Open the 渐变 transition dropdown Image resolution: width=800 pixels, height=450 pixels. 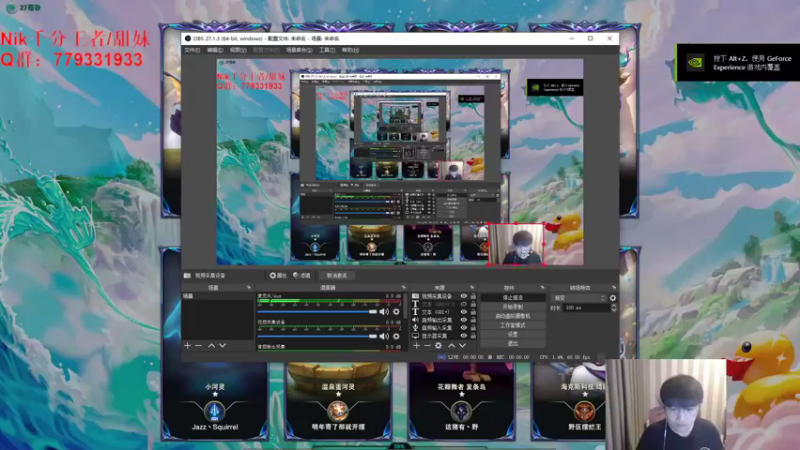pyautogui.click(x=580, y=298)
